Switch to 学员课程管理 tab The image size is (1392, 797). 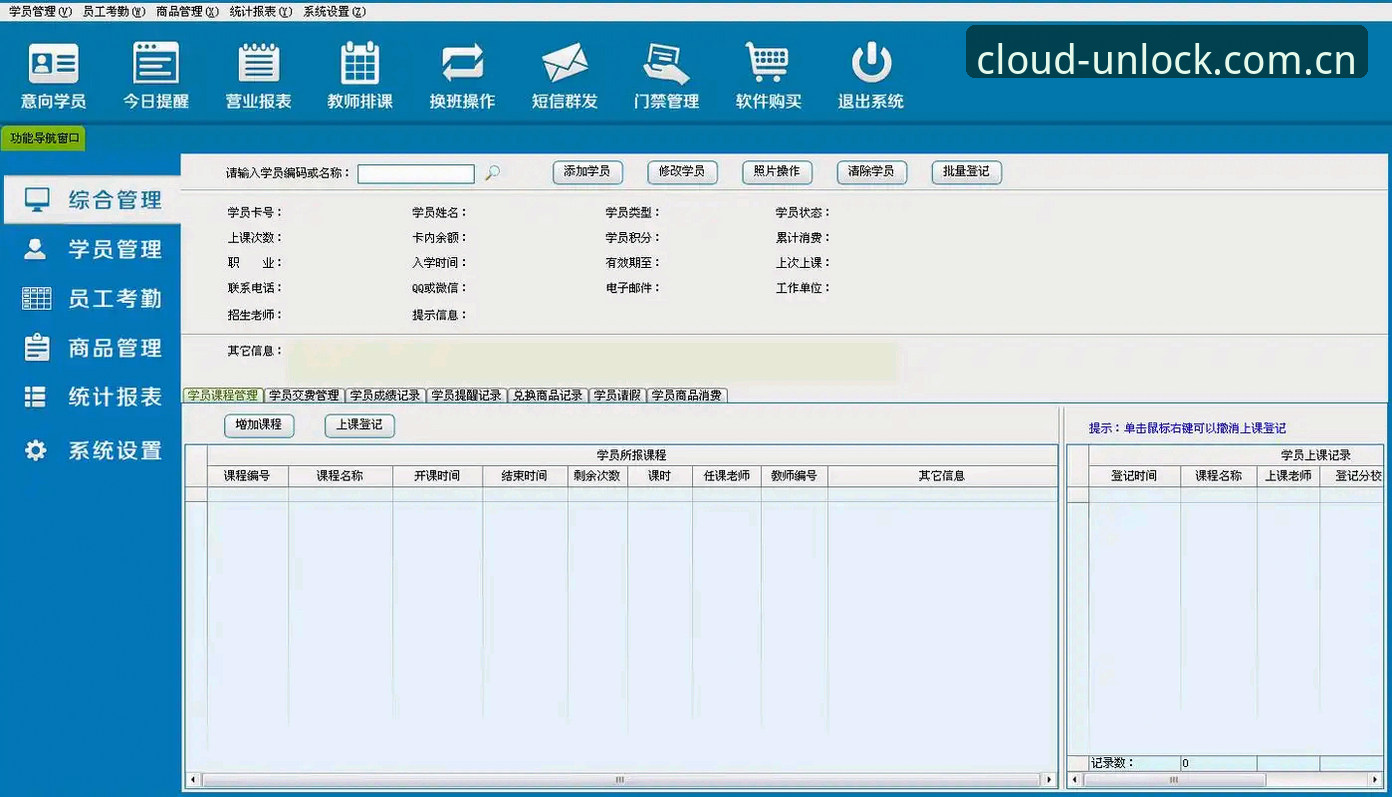point(222,395)
